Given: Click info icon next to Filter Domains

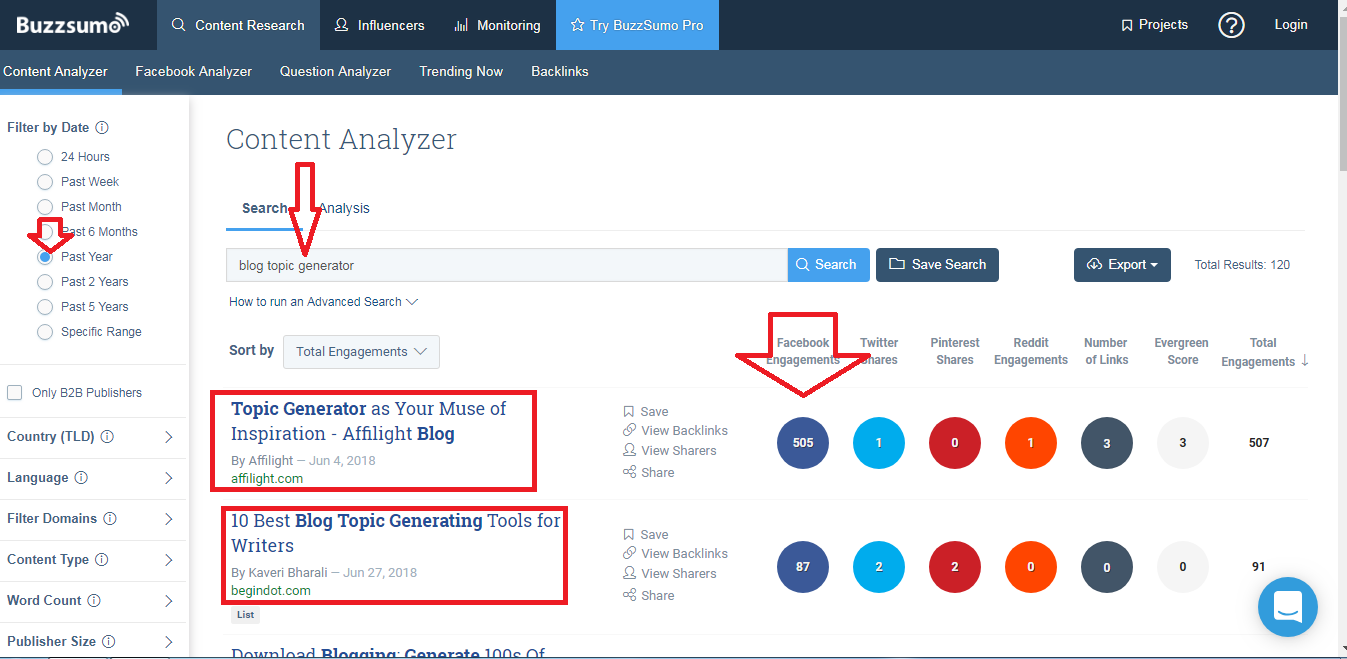Looking at the screenshot, I should click(x=110, y=519).
